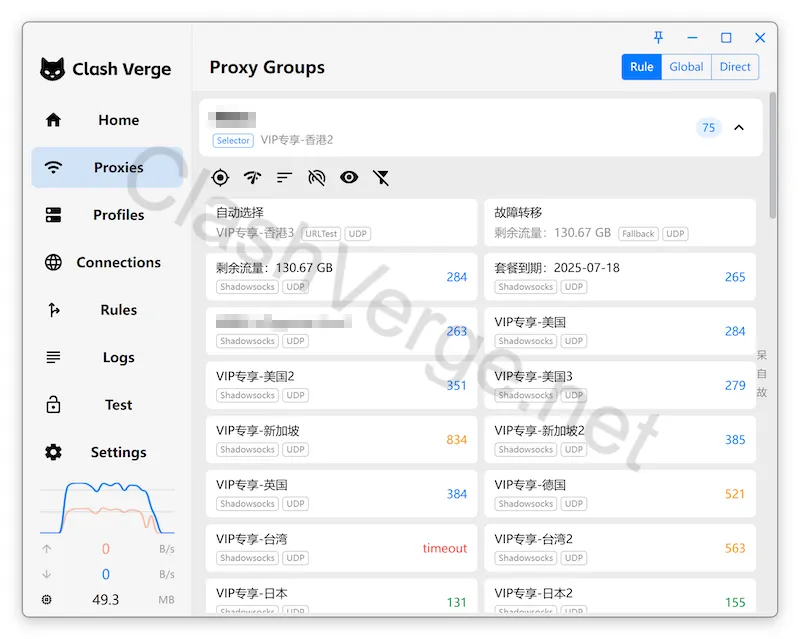Pin the window with the pushpin icon
The height and width of the screenshot is (639, 800).
(x=658, y=37)
